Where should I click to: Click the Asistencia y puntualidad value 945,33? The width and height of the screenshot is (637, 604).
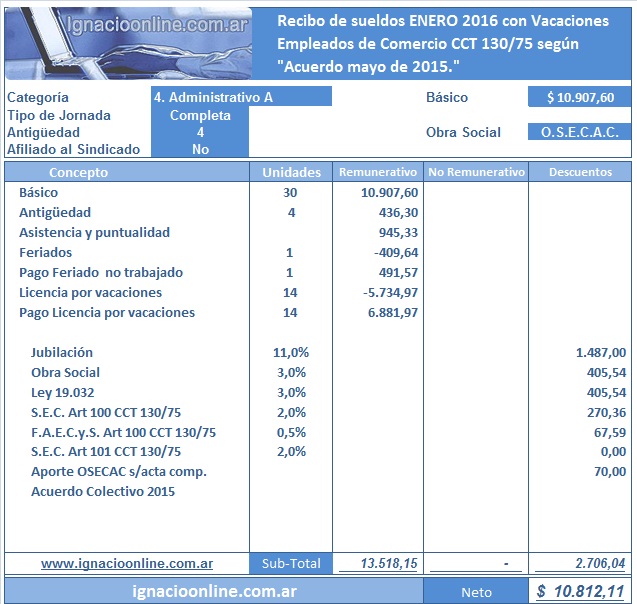pos(397,232)
